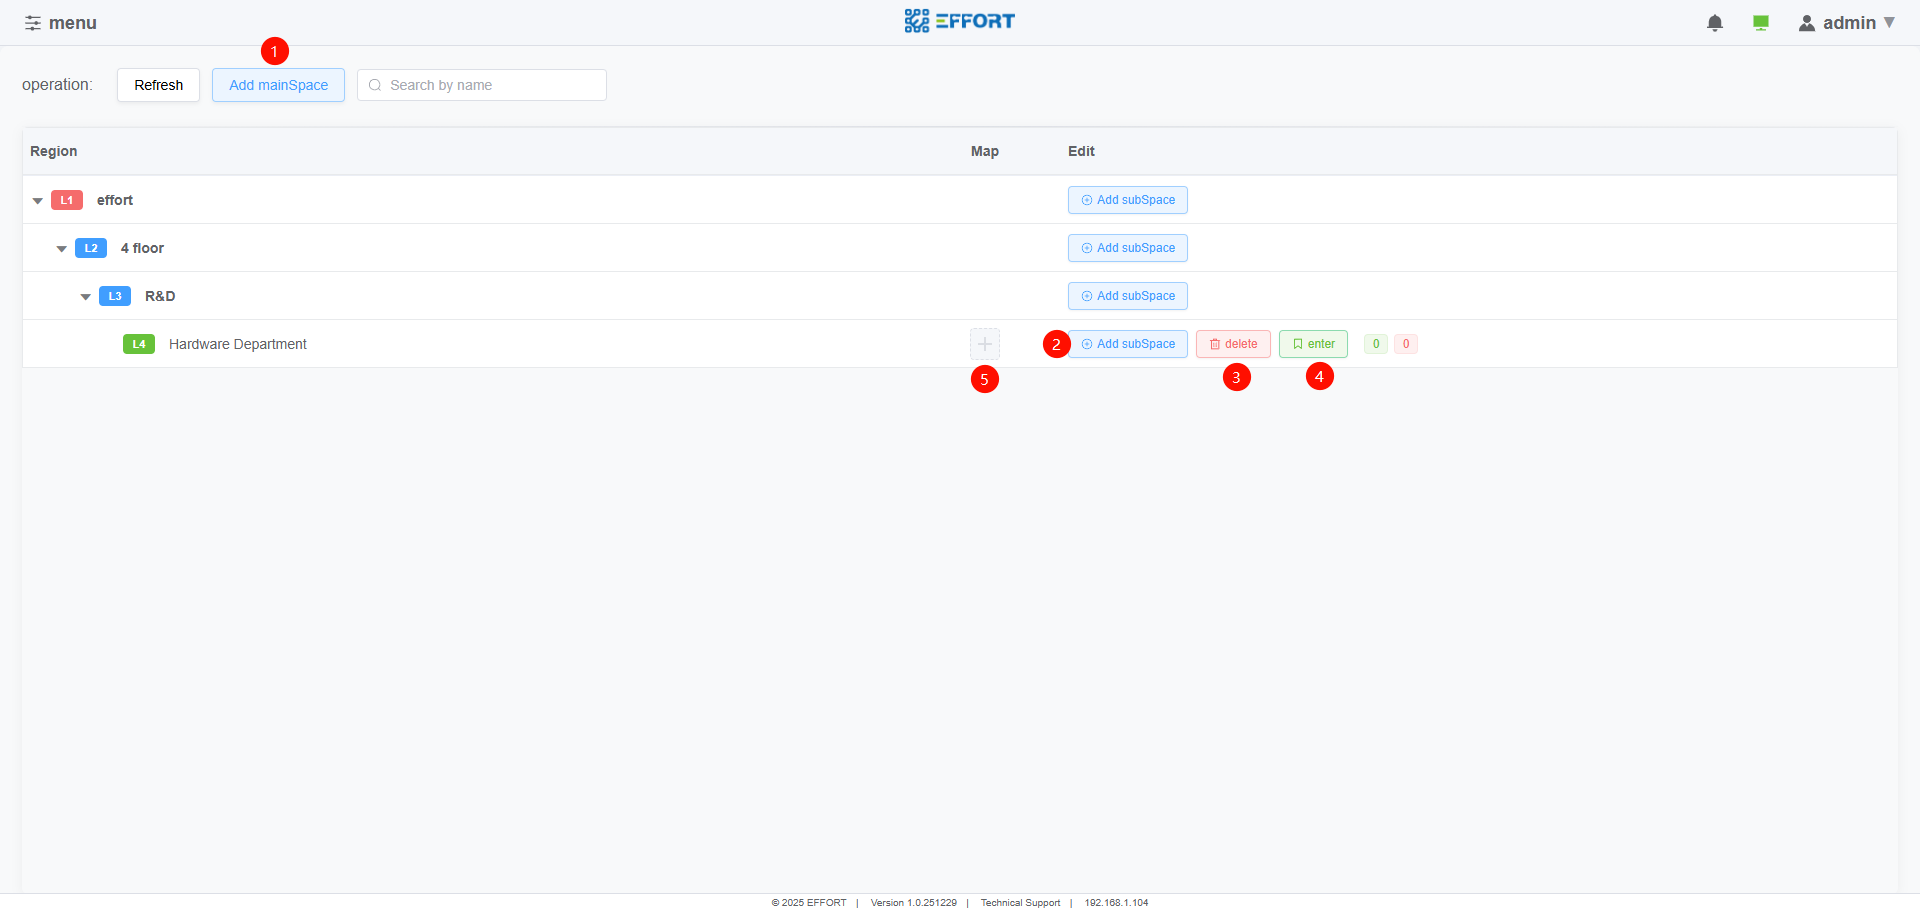Enter the Hardware Department space

(x=1312, y=344)
